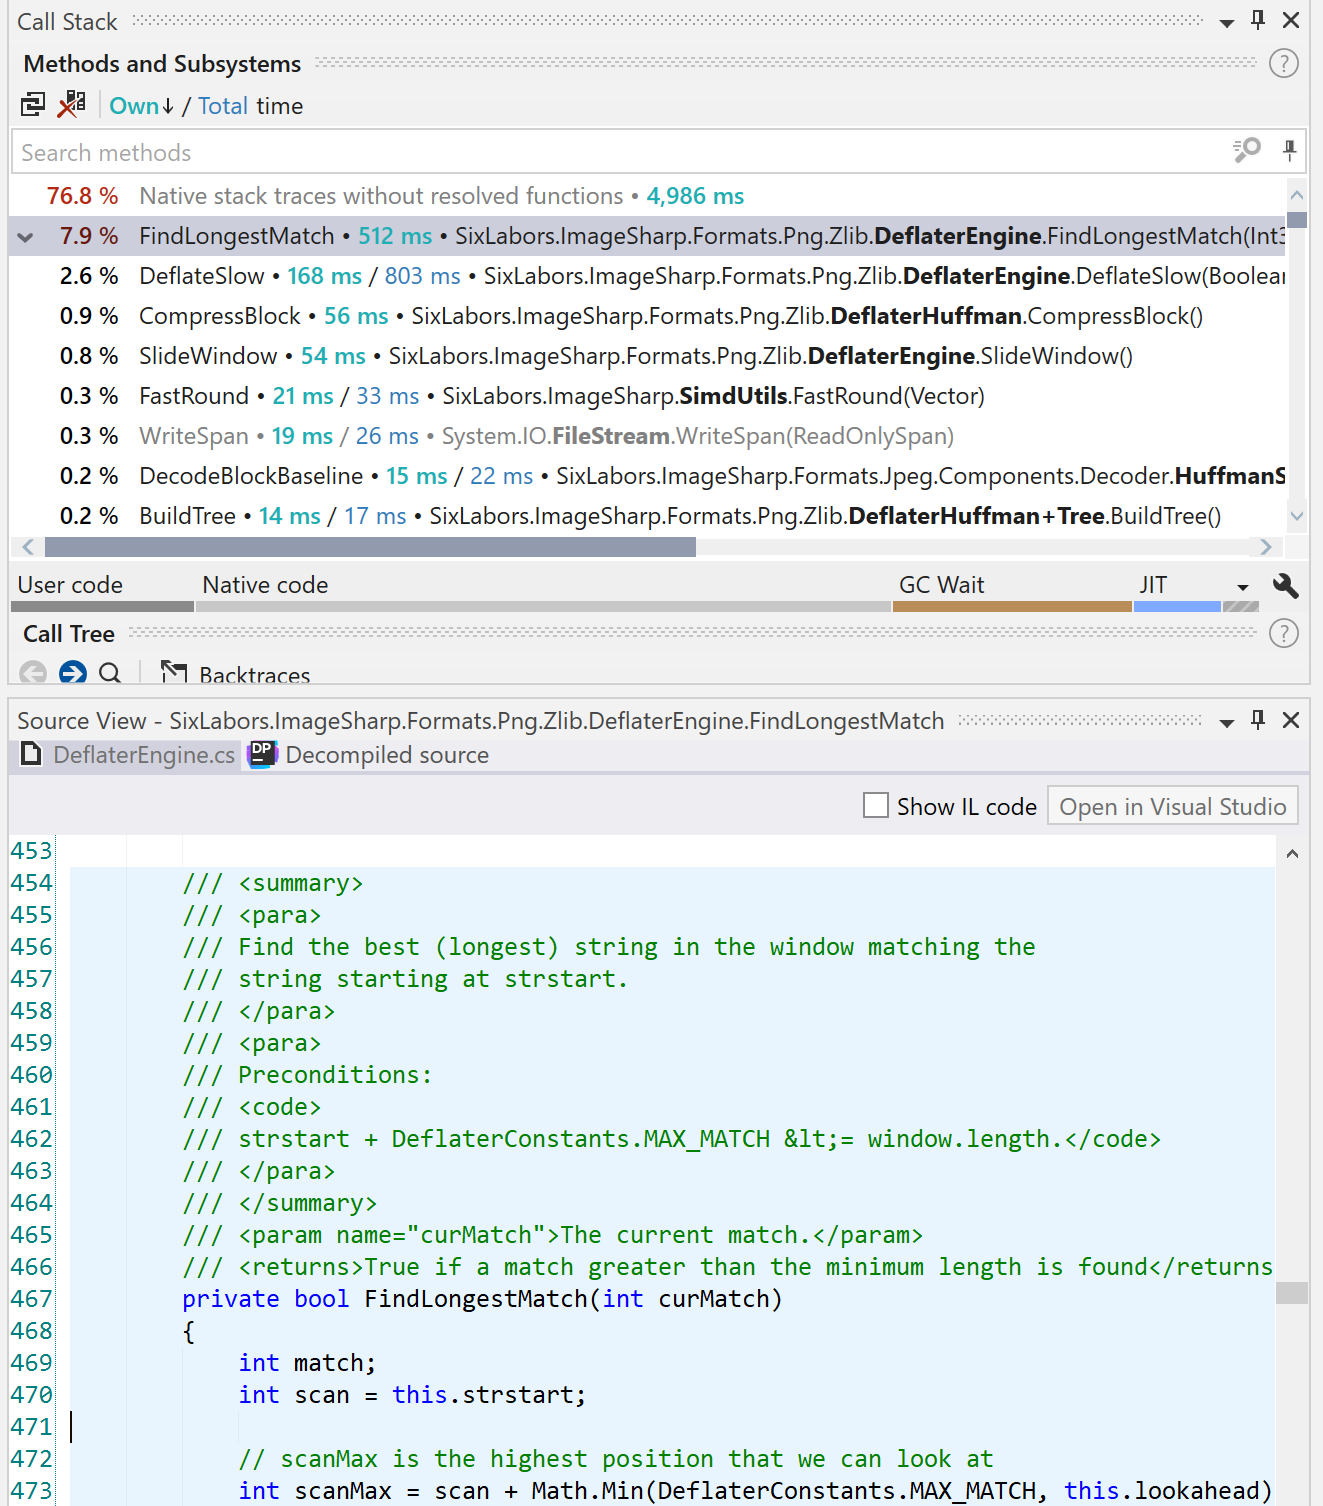
Task: Click the horizontal scroll right arrow in methods list
Action: [x=1266, y=547]
